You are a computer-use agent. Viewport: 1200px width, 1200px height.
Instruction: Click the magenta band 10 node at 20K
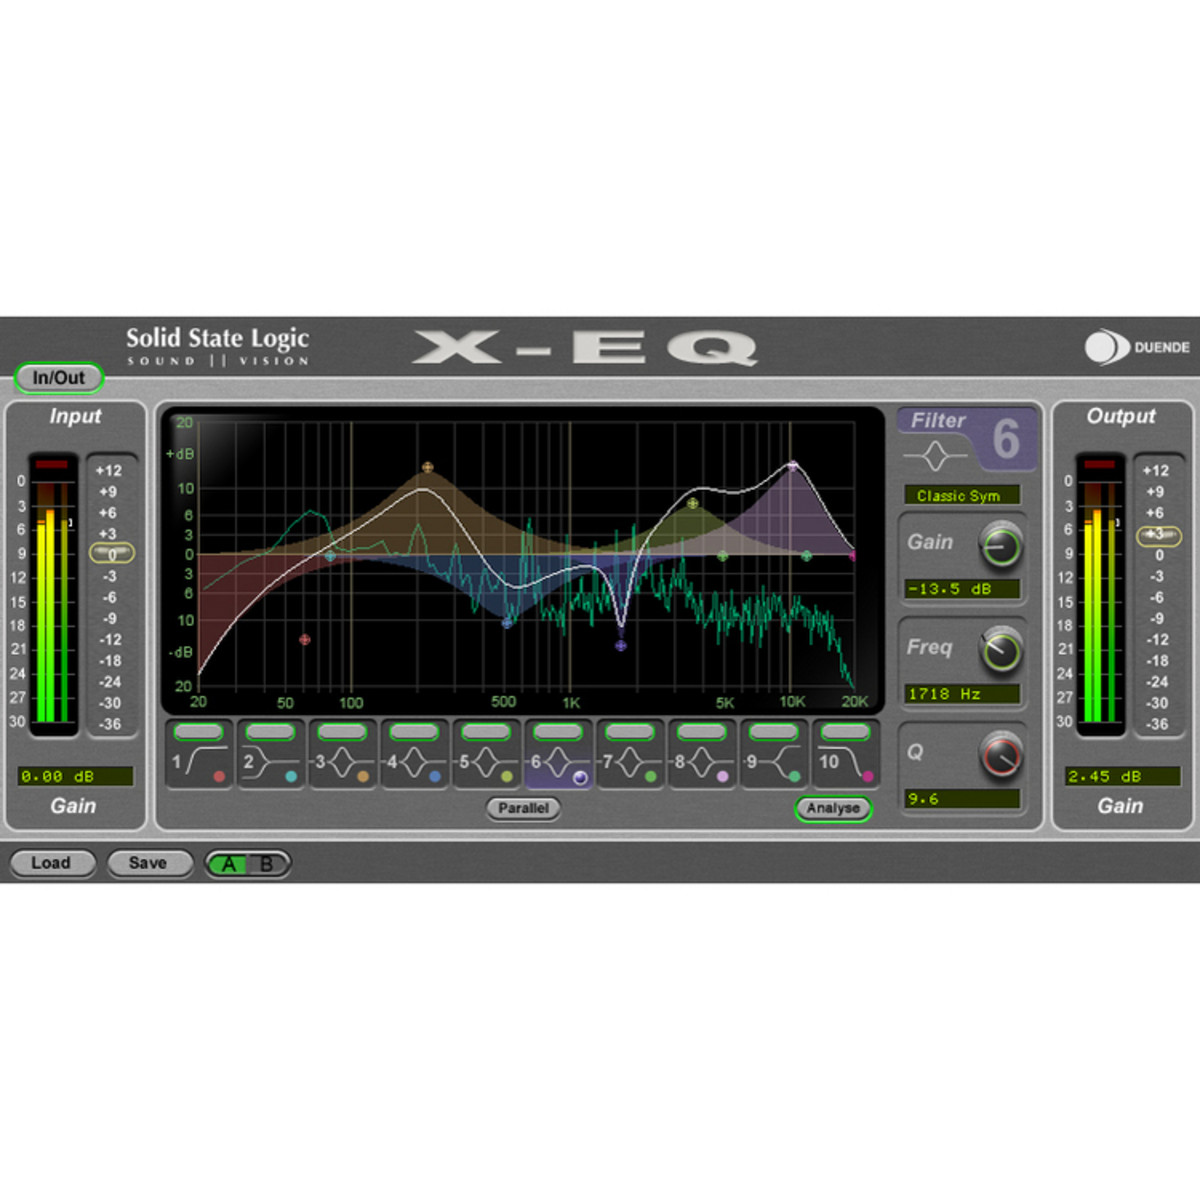(x=853, y=556)
